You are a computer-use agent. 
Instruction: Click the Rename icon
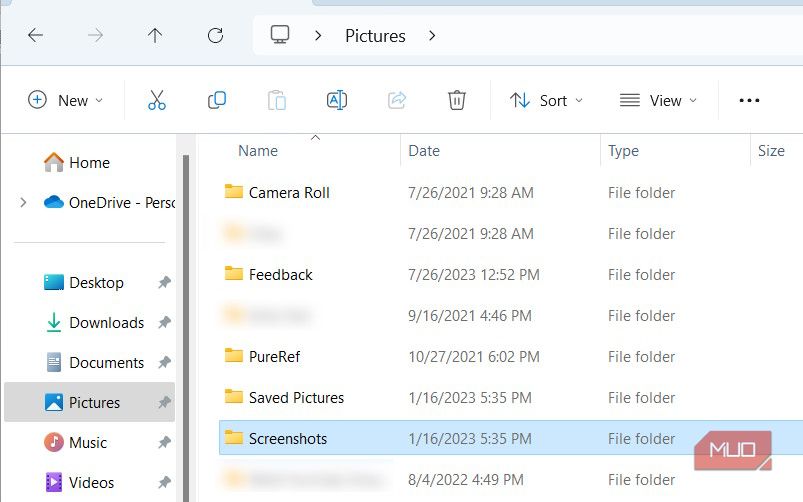[336, 100]
